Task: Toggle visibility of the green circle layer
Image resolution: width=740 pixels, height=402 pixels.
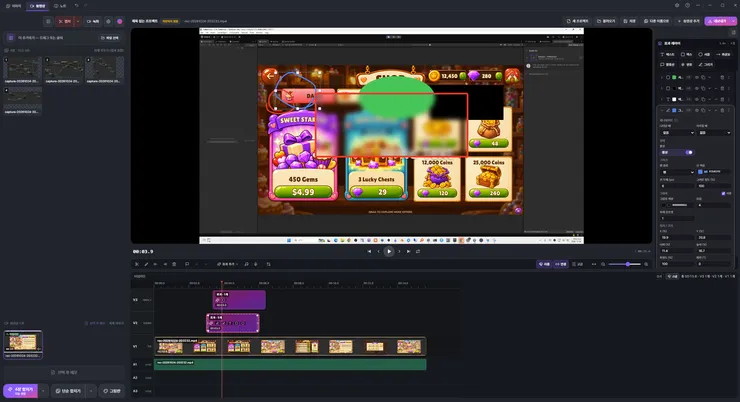Action: 697,77
